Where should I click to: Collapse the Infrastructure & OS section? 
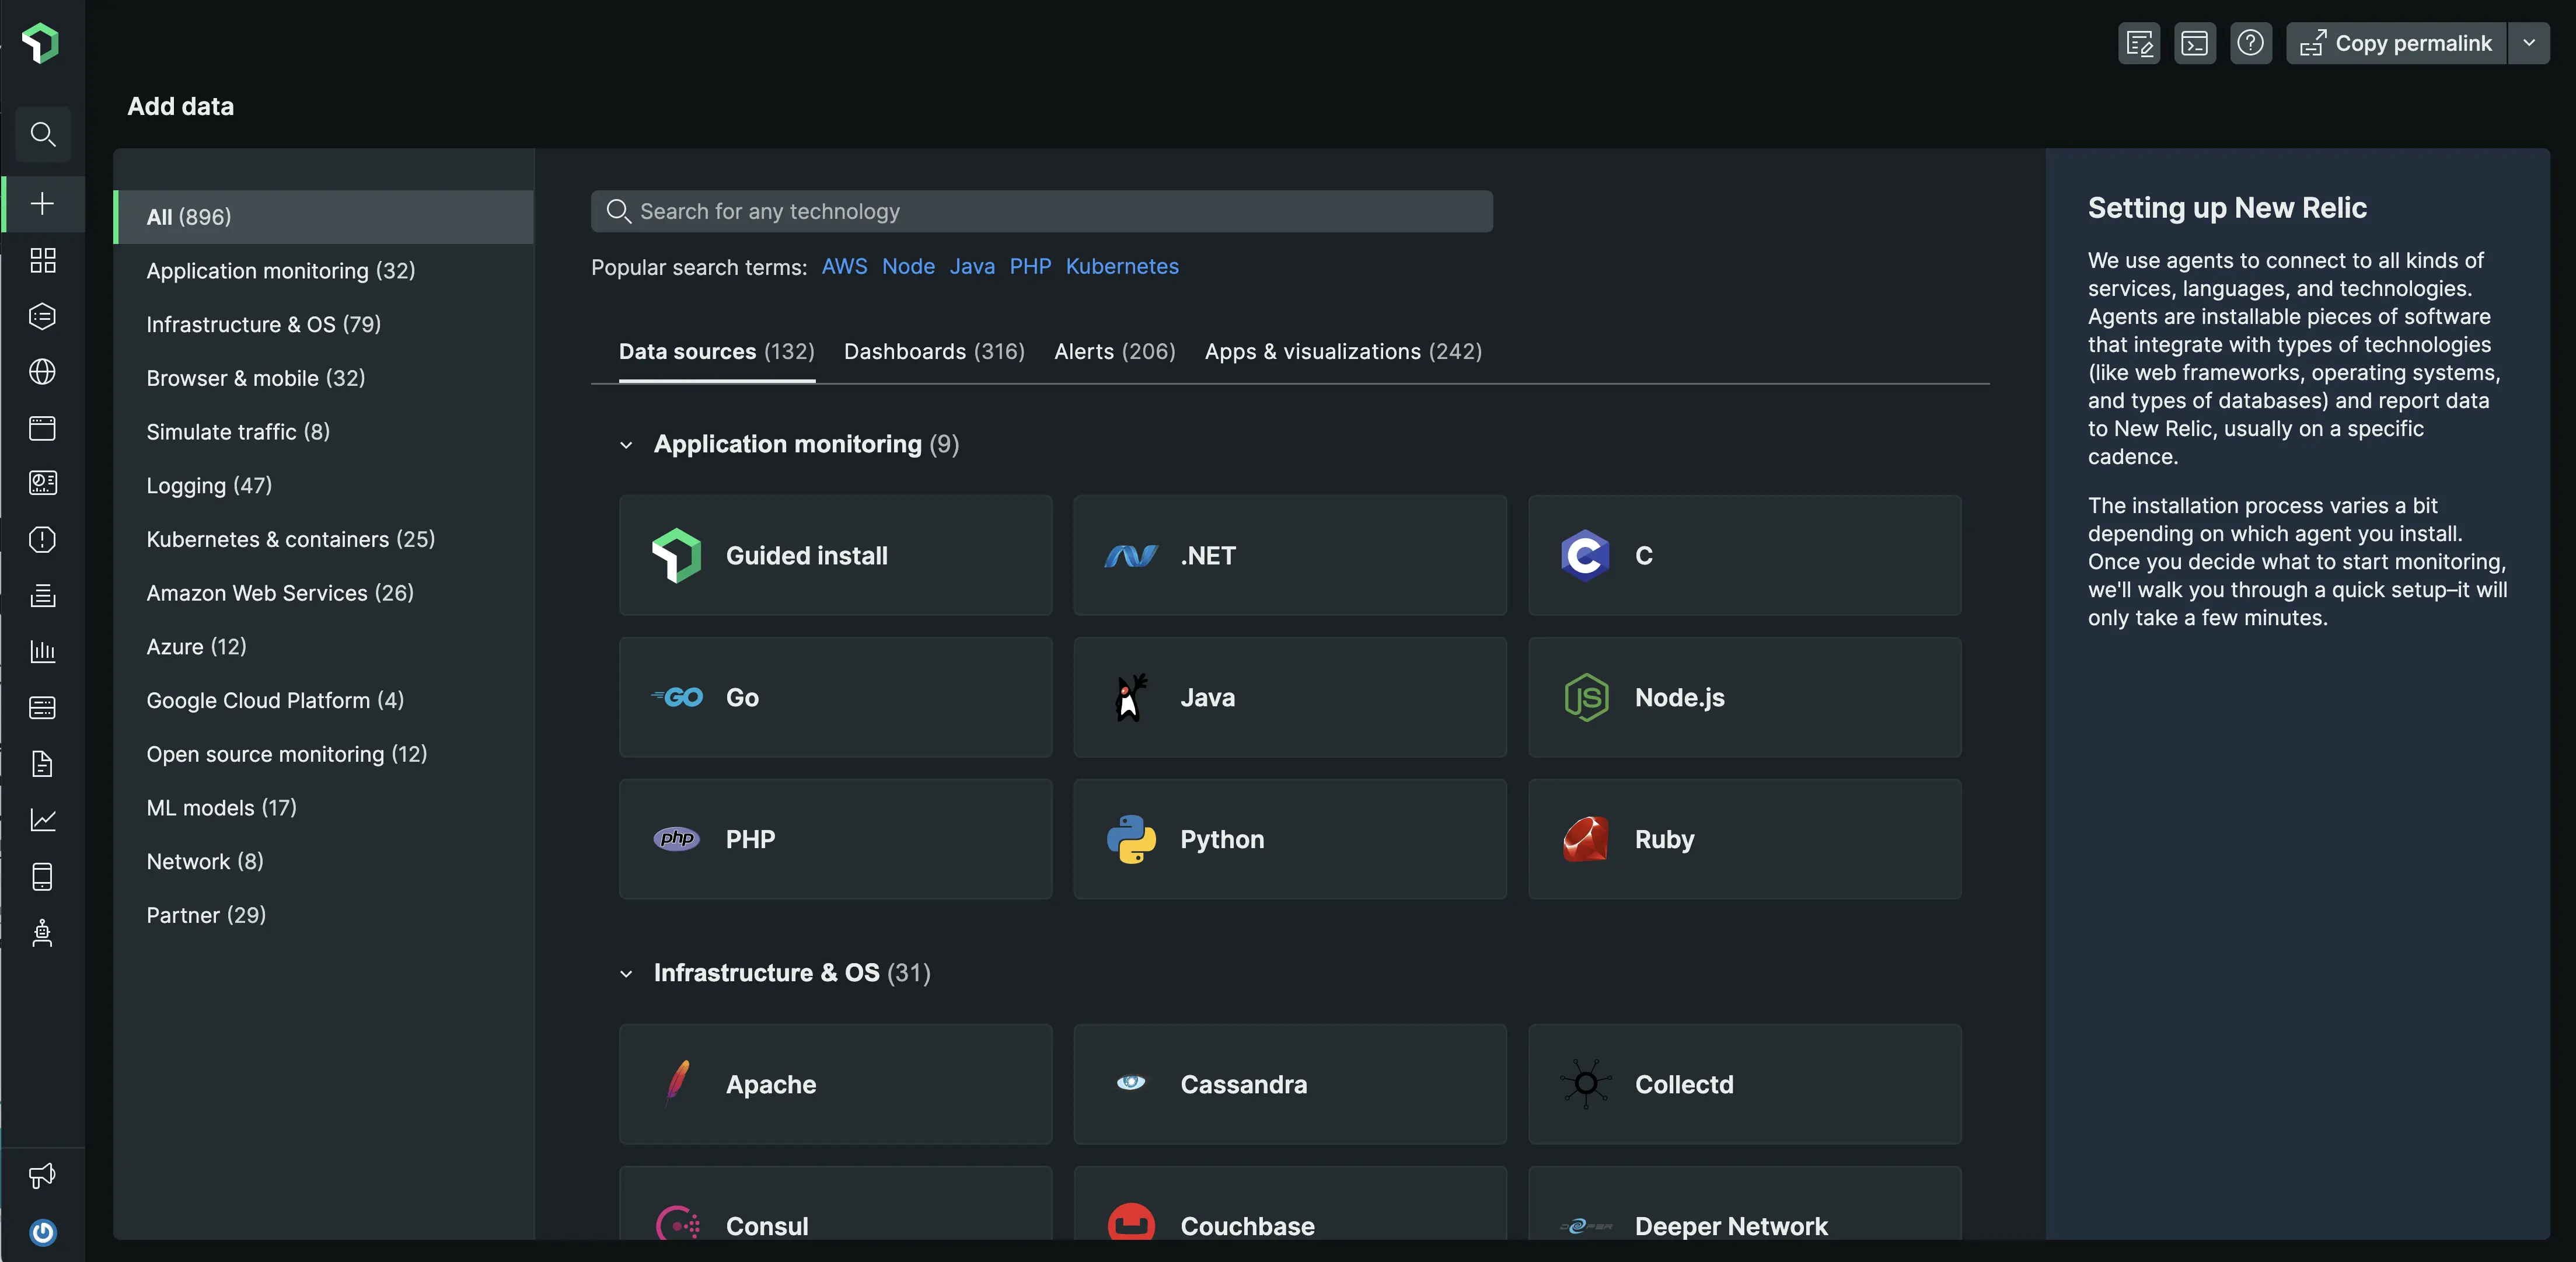click(x=626, y=973)
